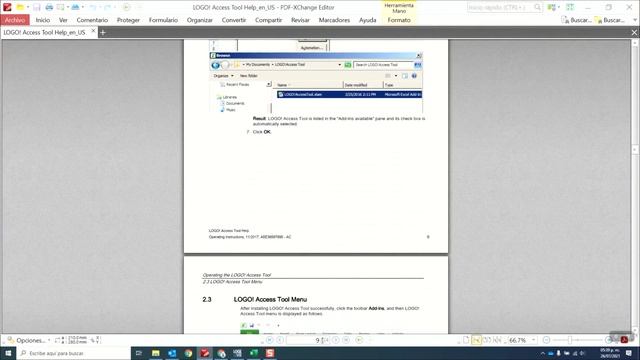Click the Undo arrow icon
Viewport: 640px width, 360px height.
(x=93, y=7)
